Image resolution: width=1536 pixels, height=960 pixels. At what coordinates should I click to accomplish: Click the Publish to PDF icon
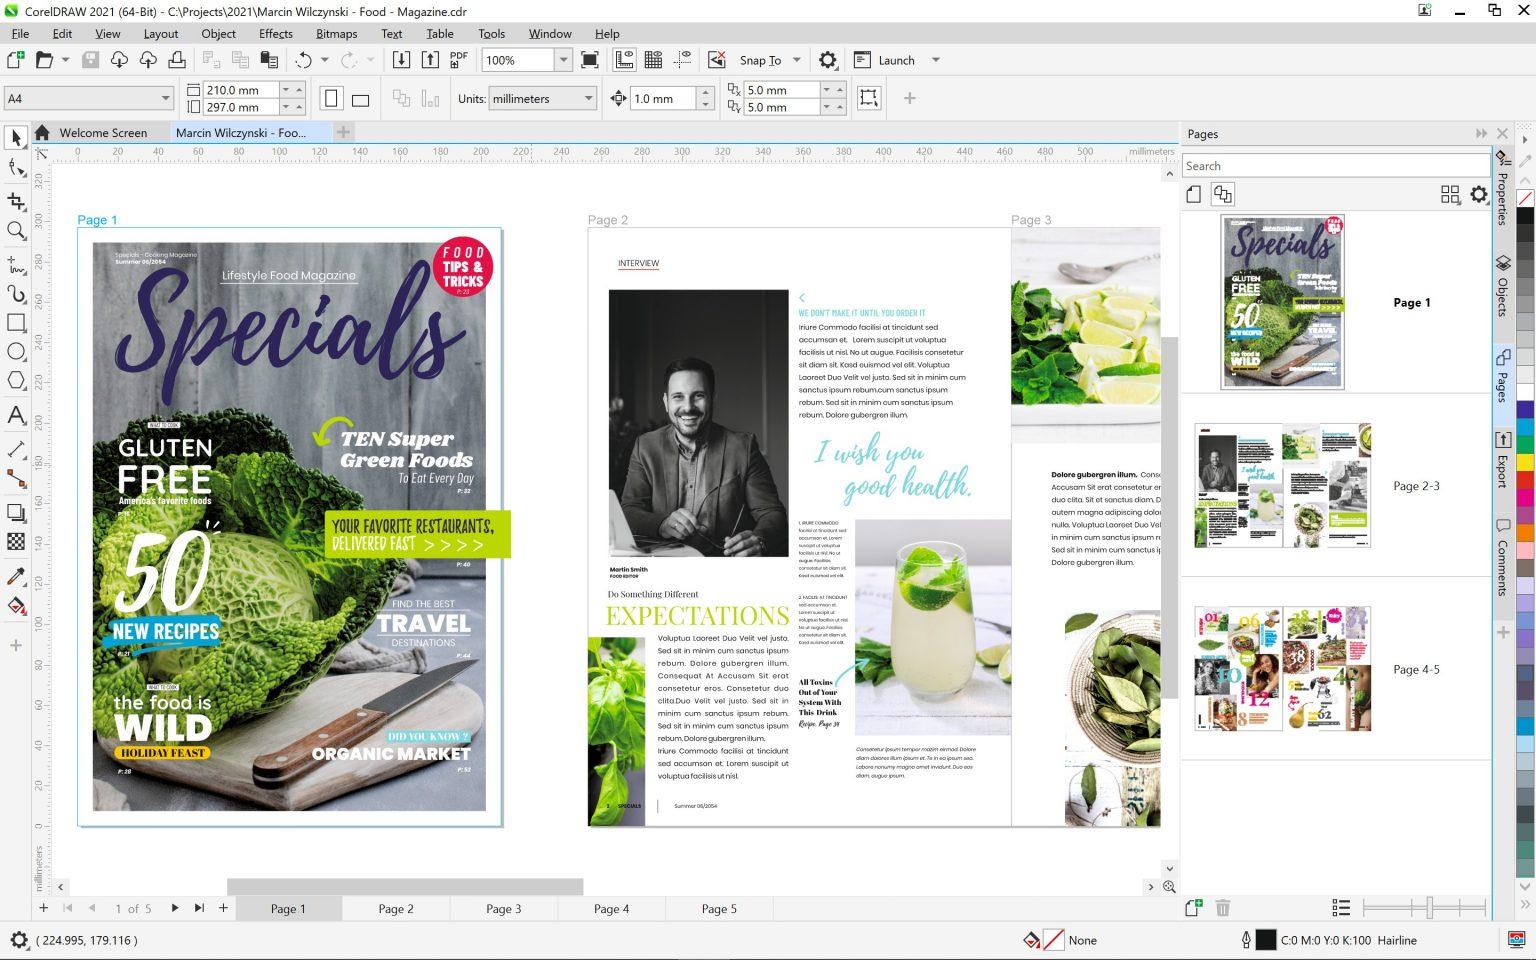tap(459, 60)
